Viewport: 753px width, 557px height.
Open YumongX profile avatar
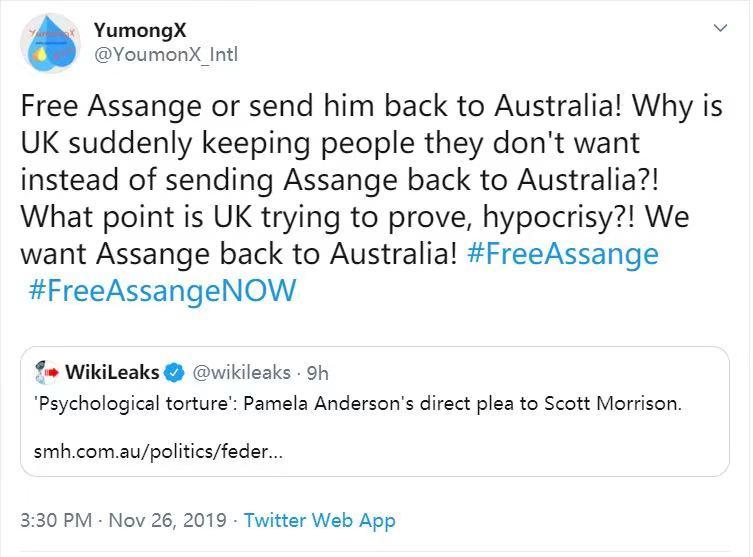click(x=49, y=43)
